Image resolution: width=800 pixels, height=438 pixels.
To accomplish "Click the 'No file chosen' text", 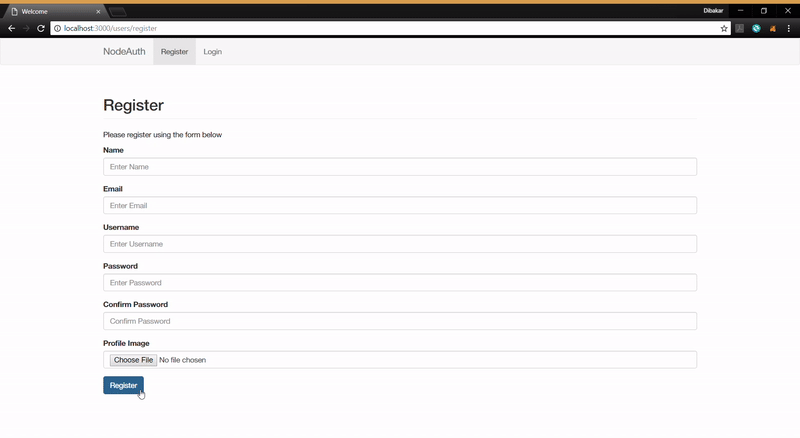I will coord(183,360).
